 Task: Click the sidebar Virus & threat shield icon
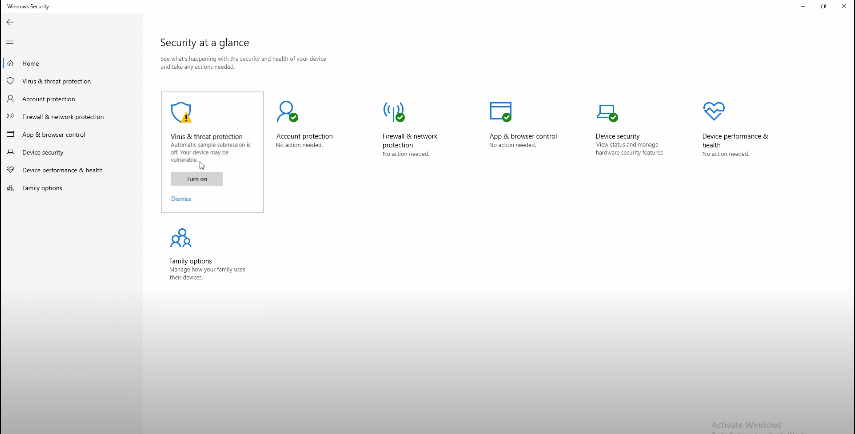[x=10, y=81]
